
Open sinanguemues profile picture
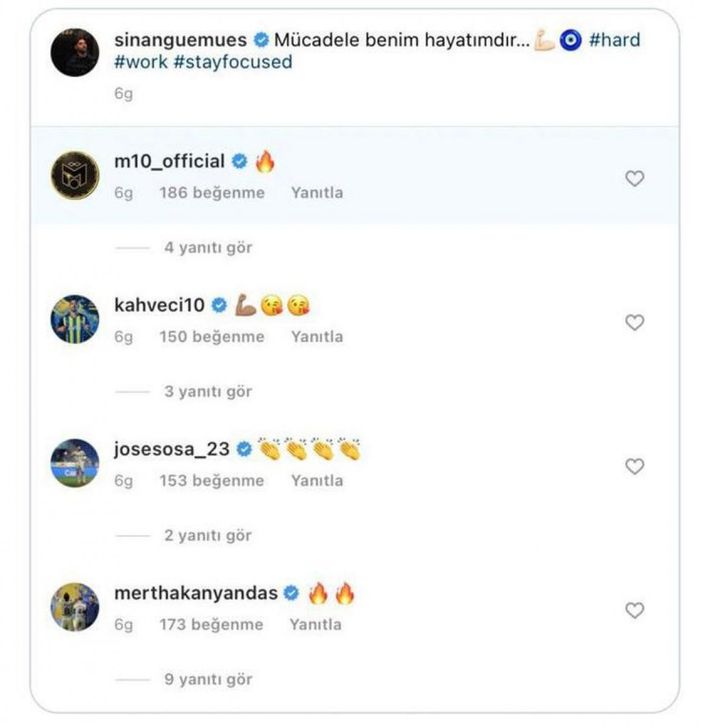pyautogui.click(x=75, y=53)
